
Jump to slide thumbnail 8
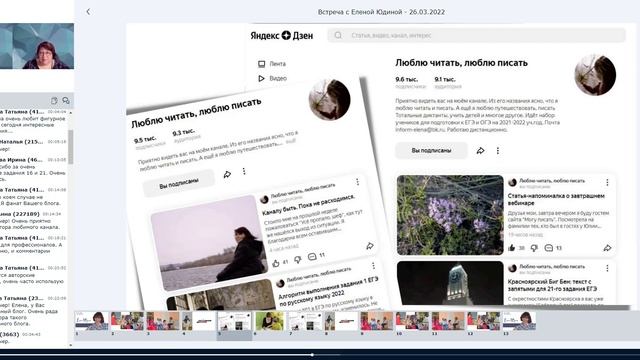[x=341, y=321]
